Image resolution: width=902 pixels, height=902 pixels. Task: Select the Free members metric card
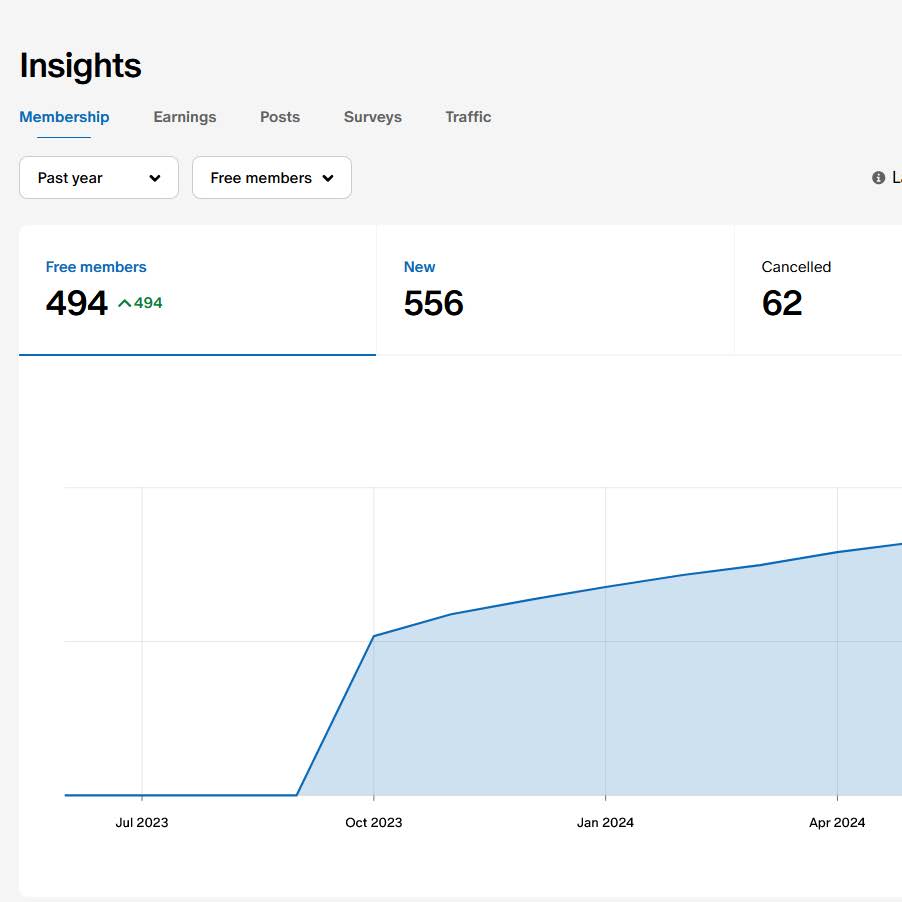[197, 290]
